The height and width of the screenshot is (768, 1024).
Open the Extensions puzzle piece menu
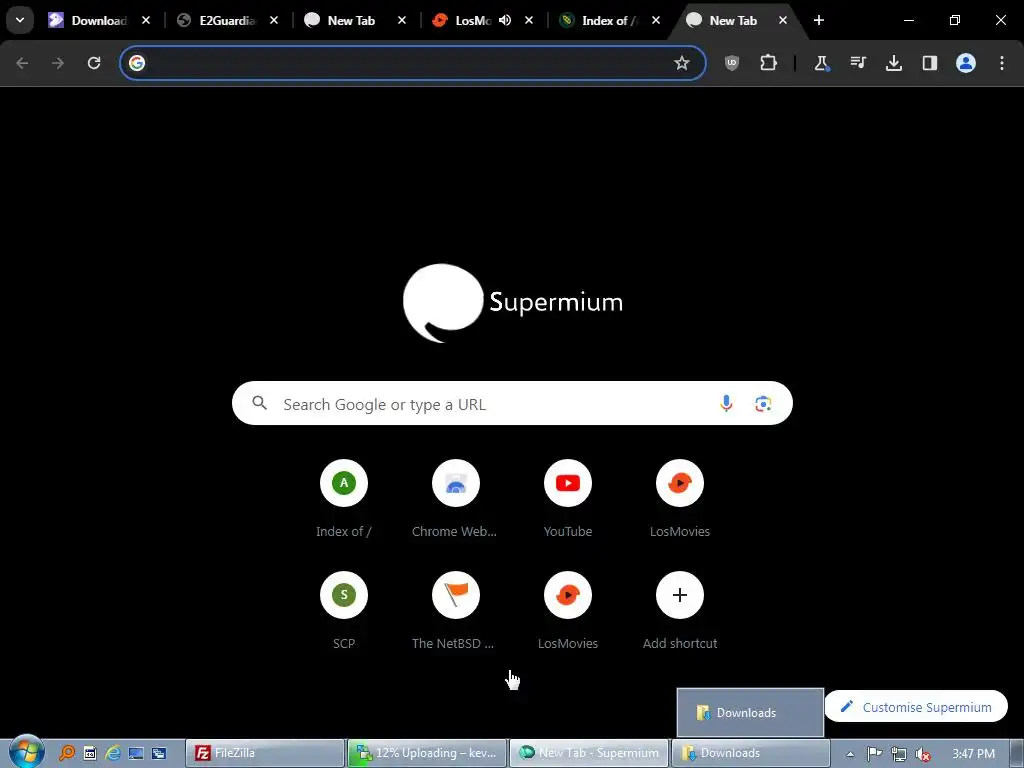pyautogui.click(x=769, y=63)
